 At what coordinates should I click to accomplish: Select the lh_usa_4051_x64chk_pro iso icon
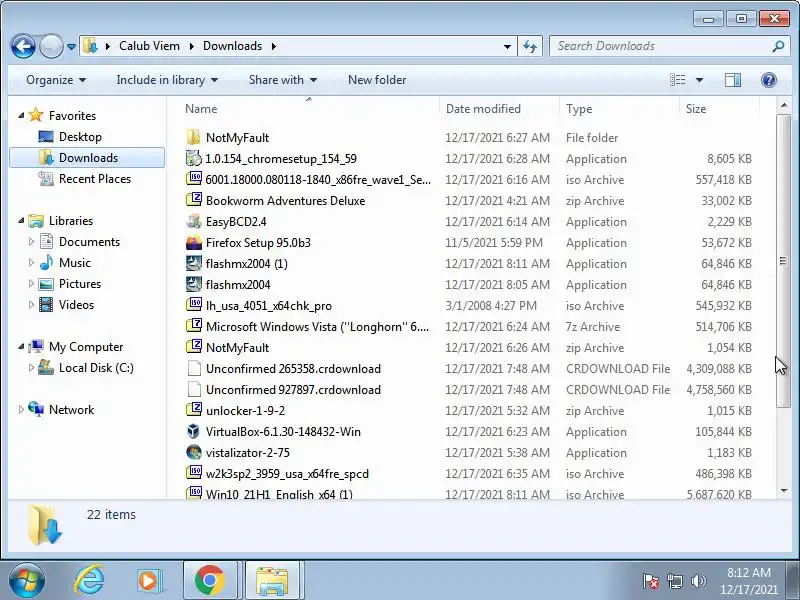[x=193, y=305]
